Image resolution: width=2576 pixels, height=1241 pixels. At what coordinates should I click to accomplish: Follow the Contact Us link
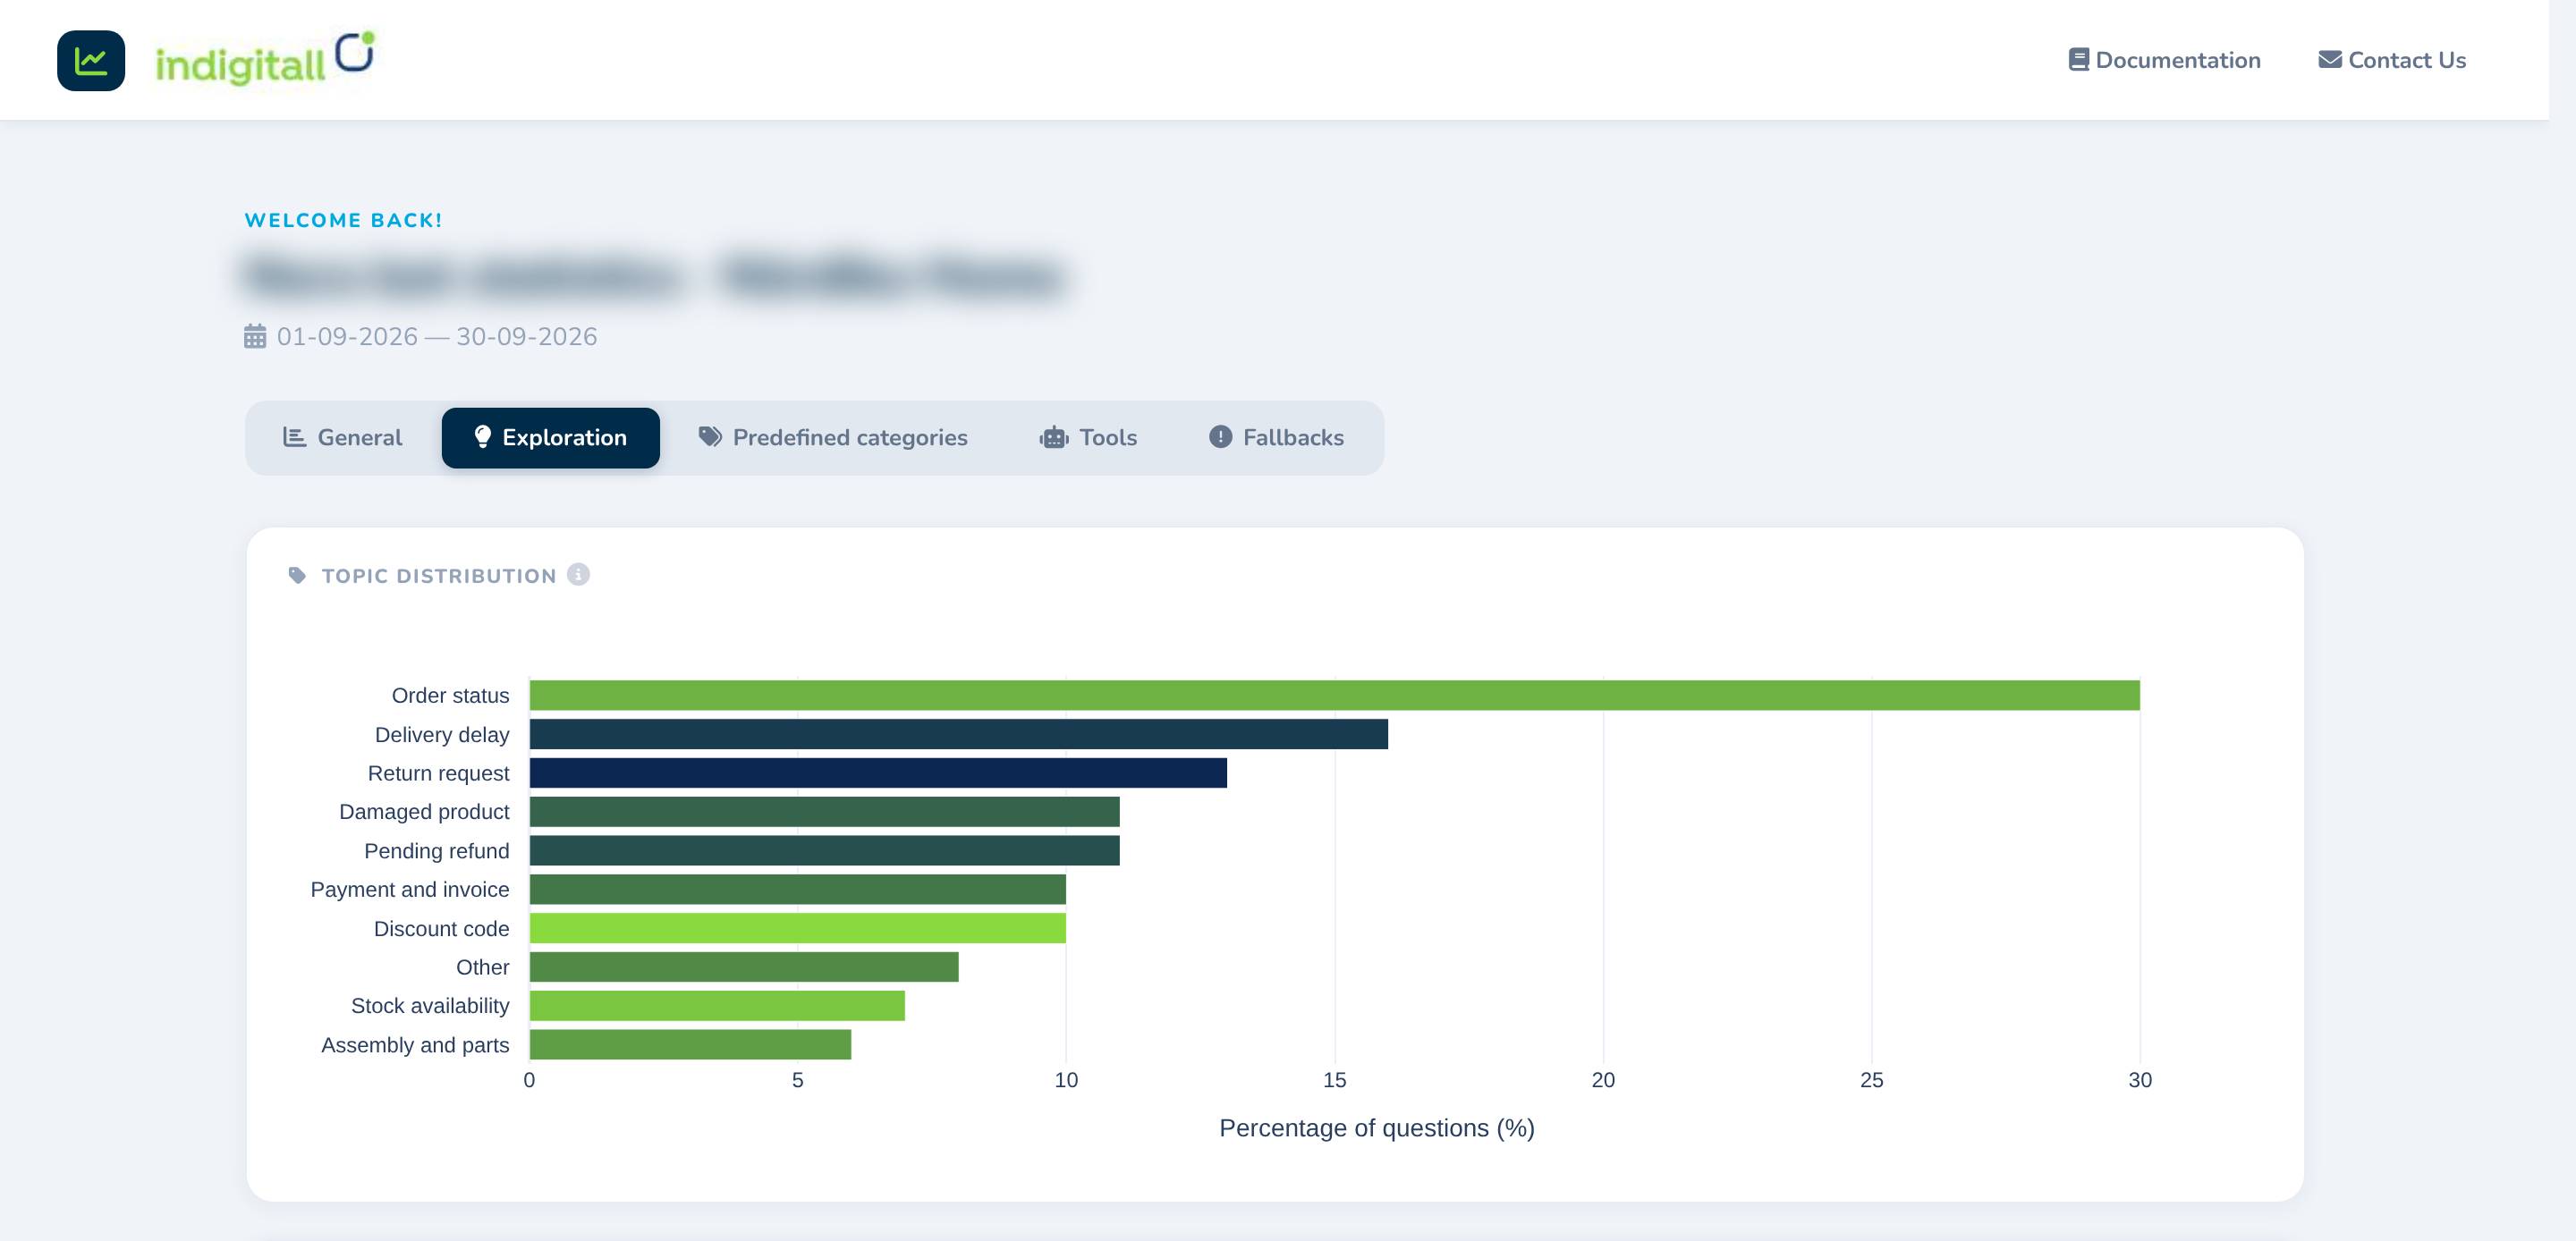pos(2392,60)
